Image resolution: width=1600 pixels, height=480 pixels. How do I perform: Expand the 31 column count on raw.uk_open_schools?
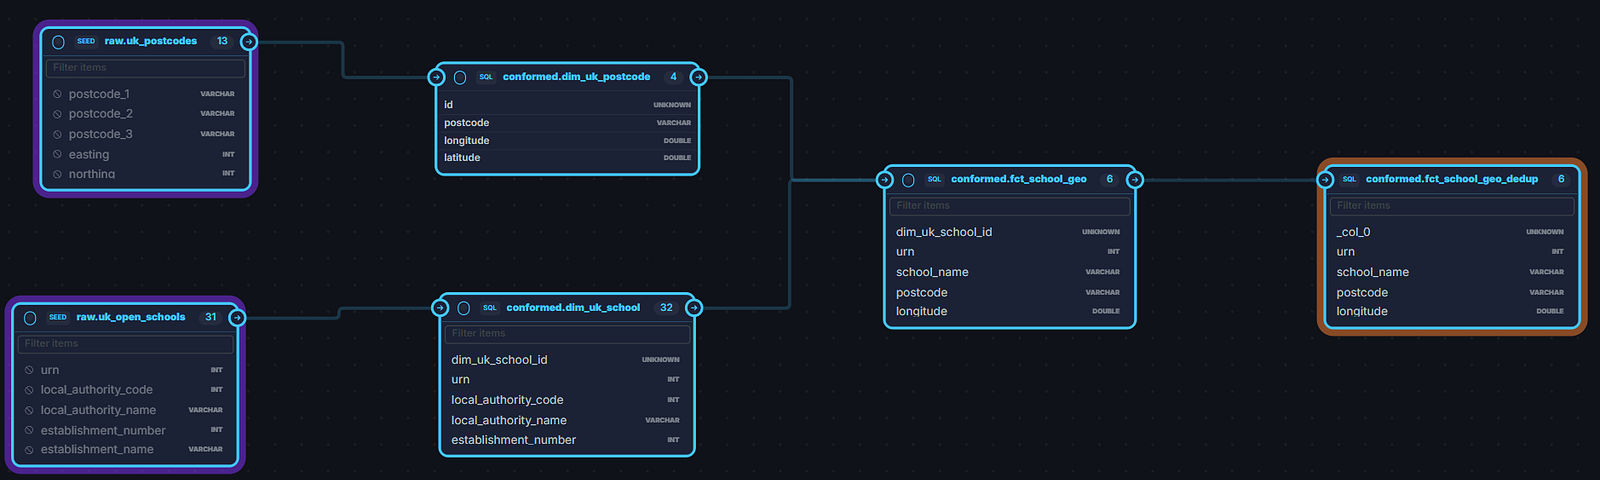[x=210, y=317]
